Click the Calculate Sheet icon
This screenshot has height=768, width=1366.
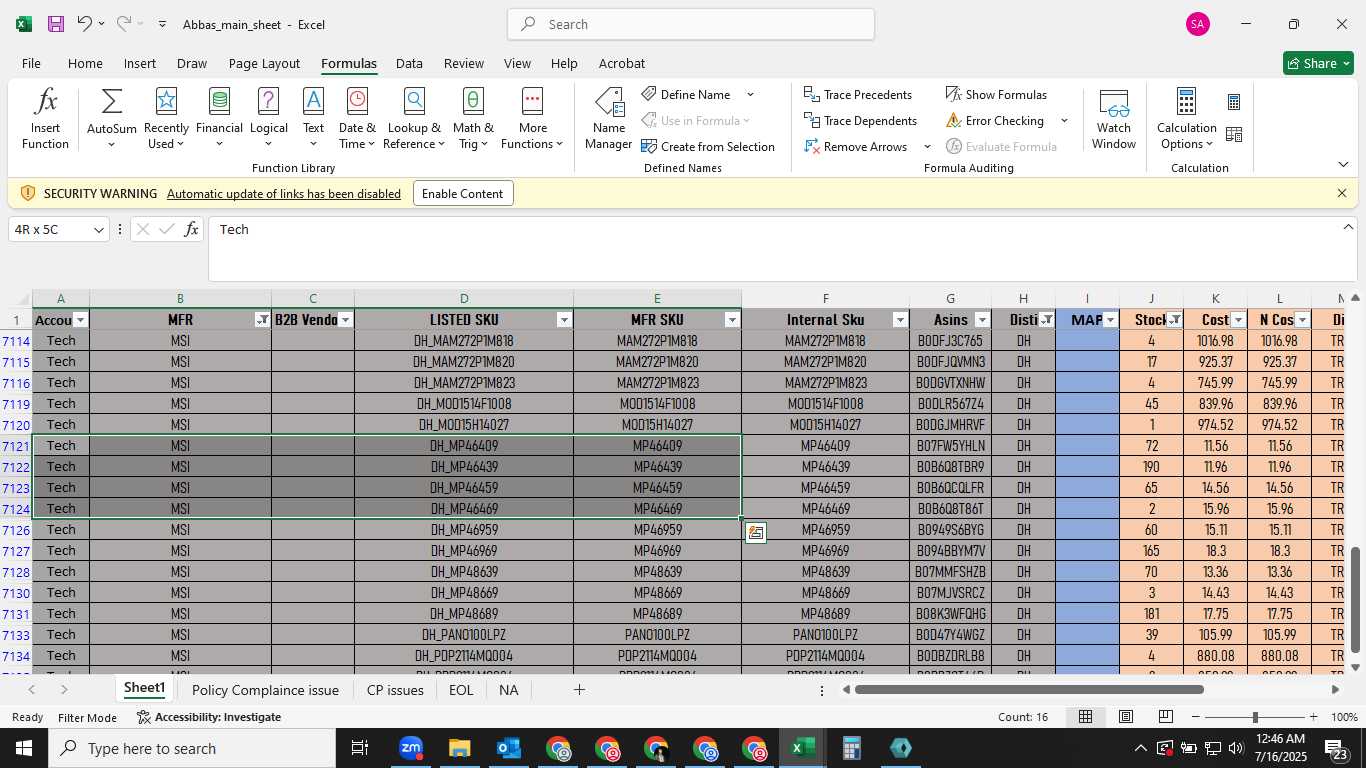coord(1234,134)
